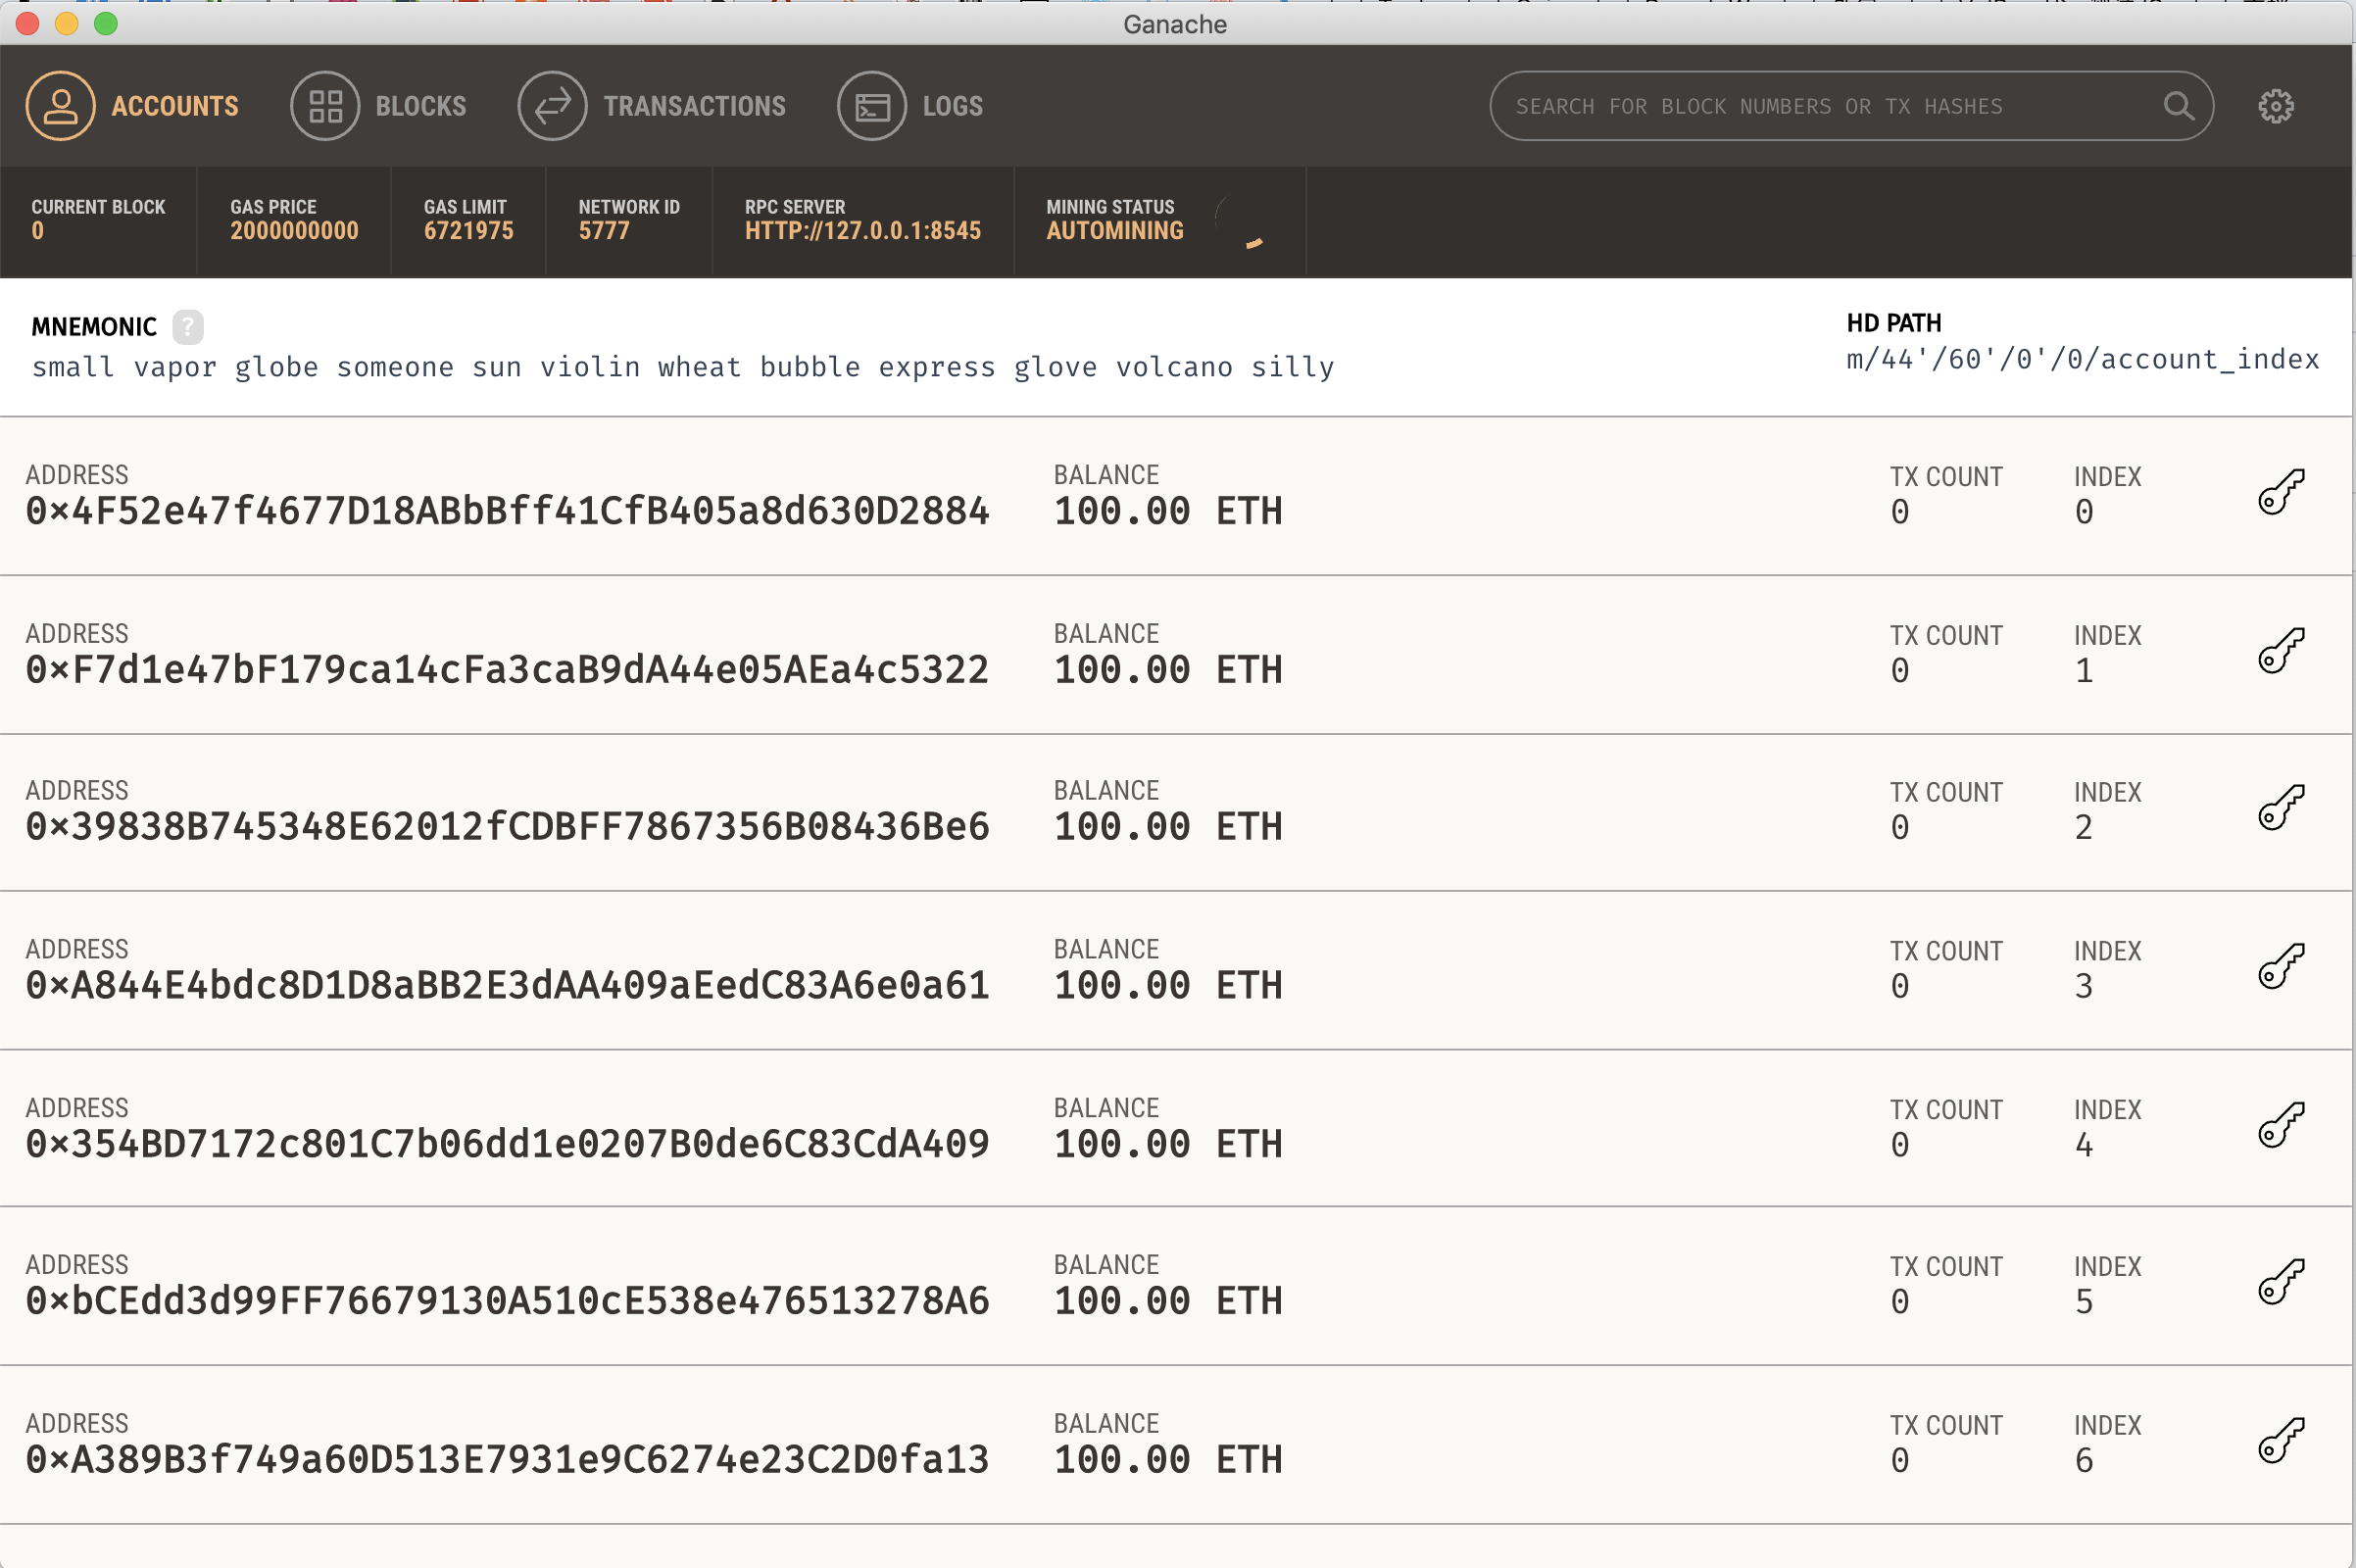The image size is (2356, 1568).
Task: Show private key for account index 2
Action: pyautogui.click(x=2281, y=808)
